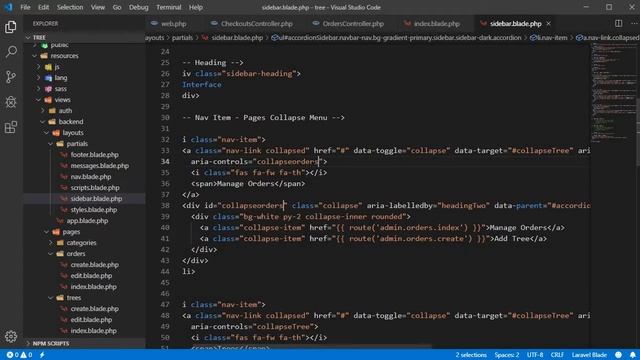Viewport: 640px width, 360px height.
Task: Open the editor More Actions ellipsis
Action: [634, 24]
